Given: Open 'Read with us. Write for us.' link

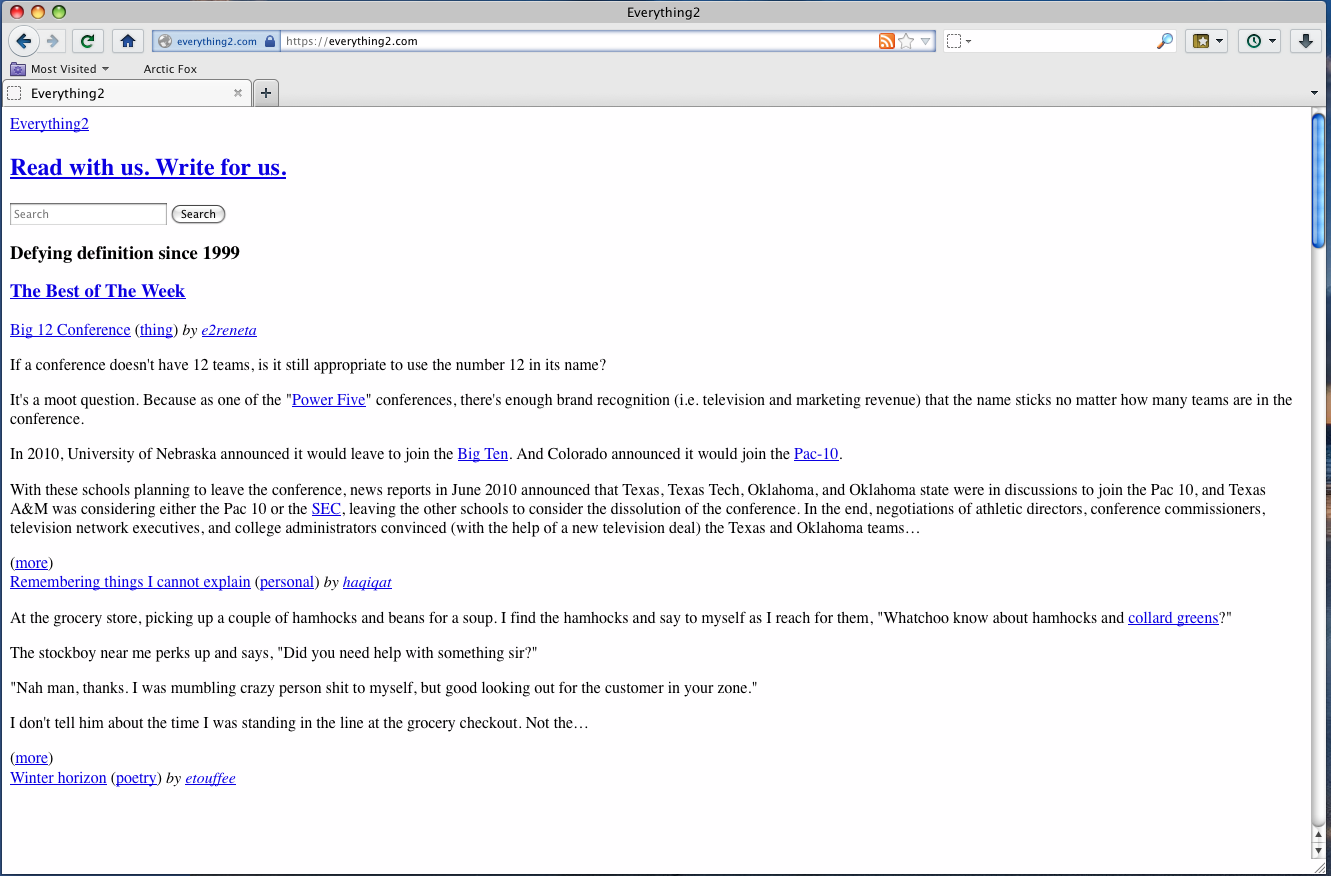Looking at the screenshot, I should click(x=148, y=167).
